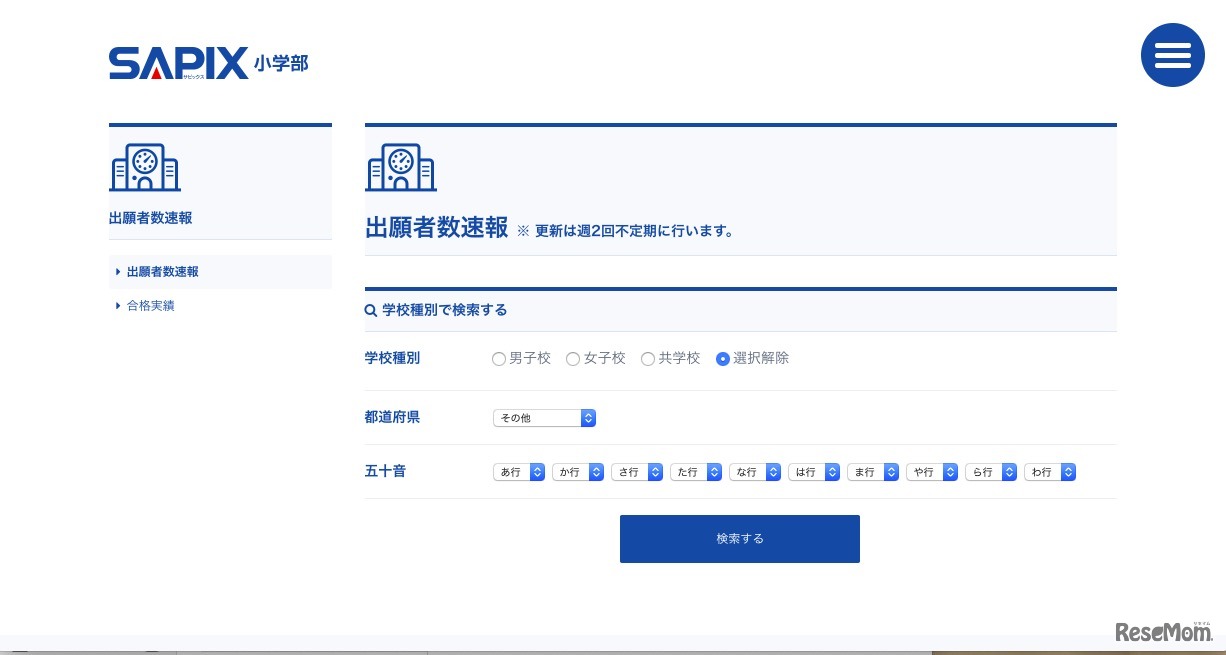Select the 男子校 radio button
1226x655 pixels.
pos(498,359)
